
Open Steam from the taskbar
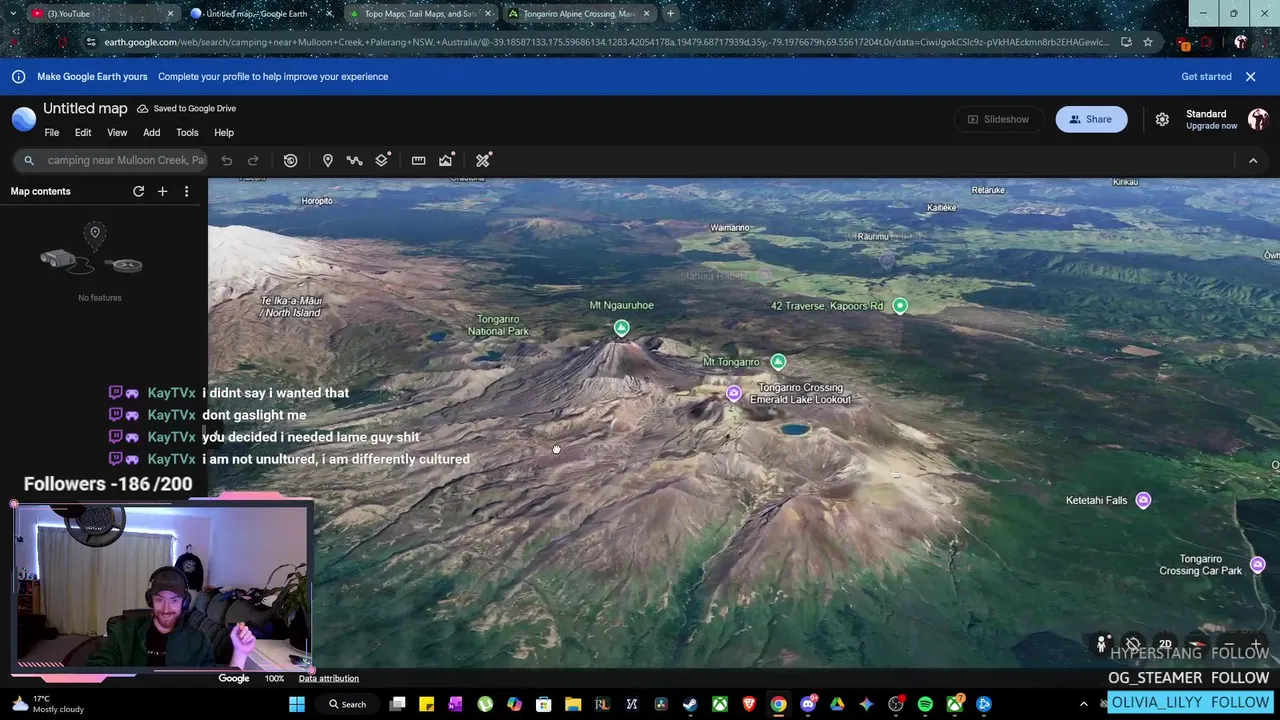pyautogui.click(x=690, y=704)
